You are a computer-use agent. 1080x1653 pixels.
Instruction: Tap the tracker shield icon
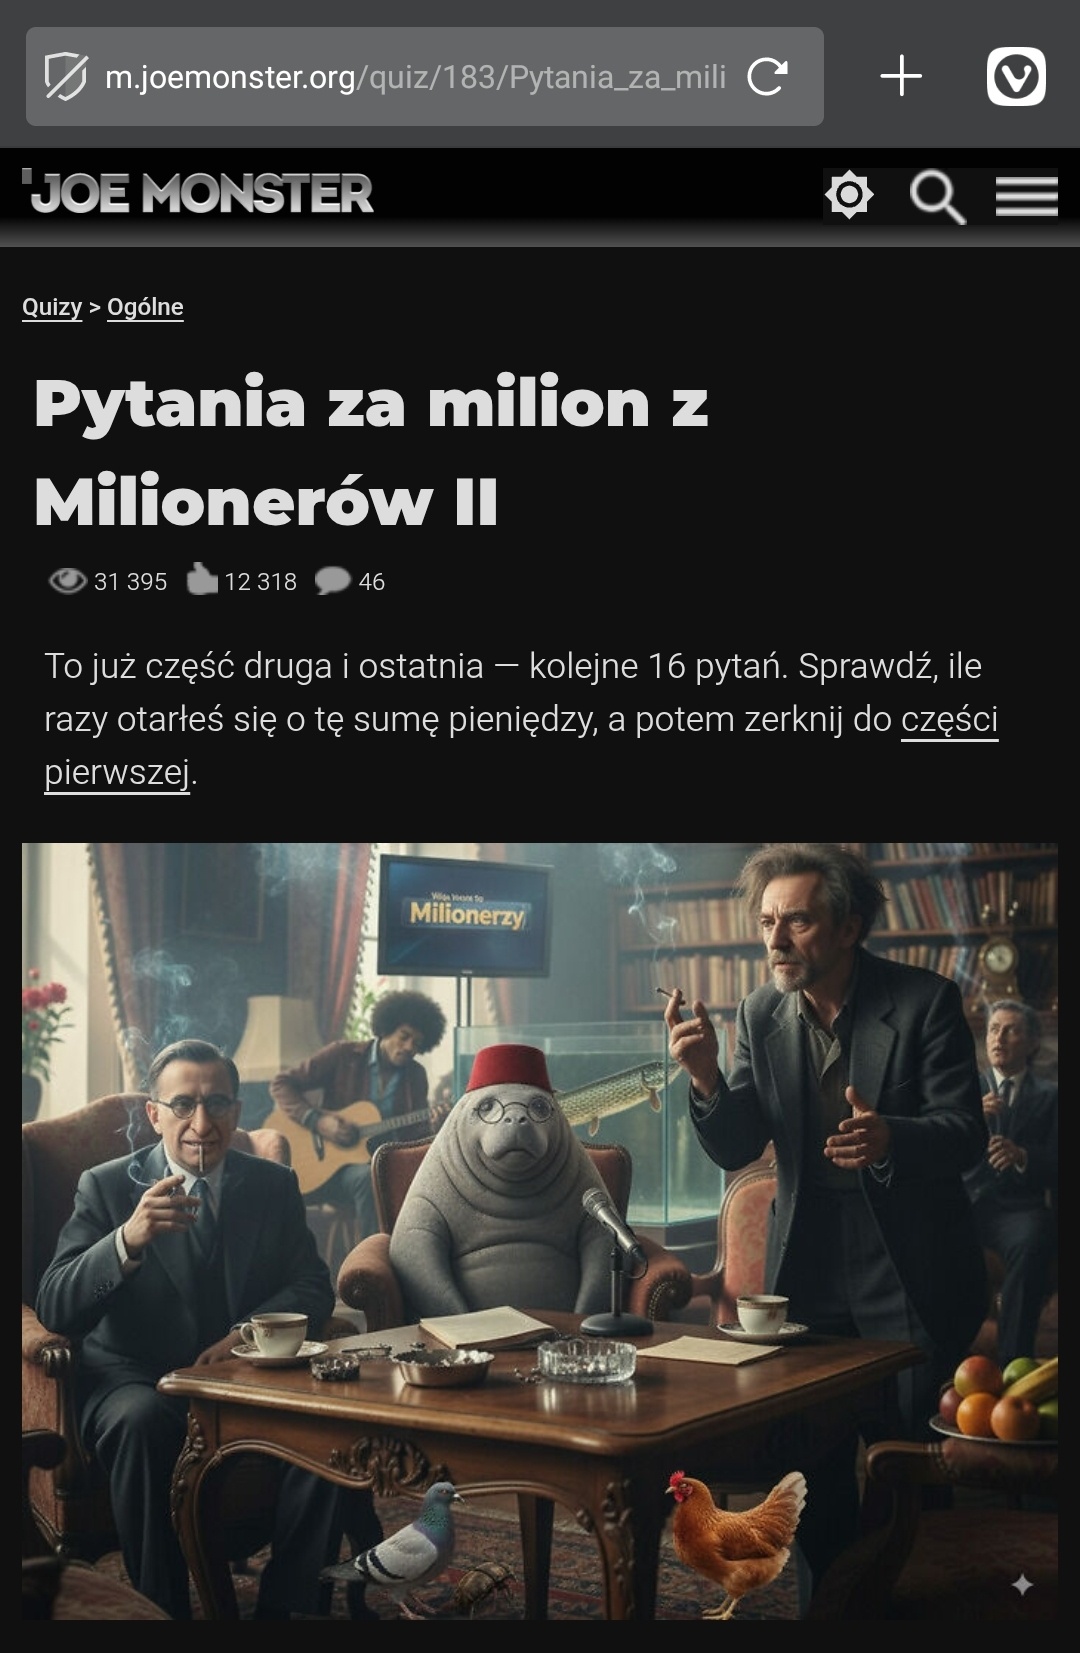[66, 77]
